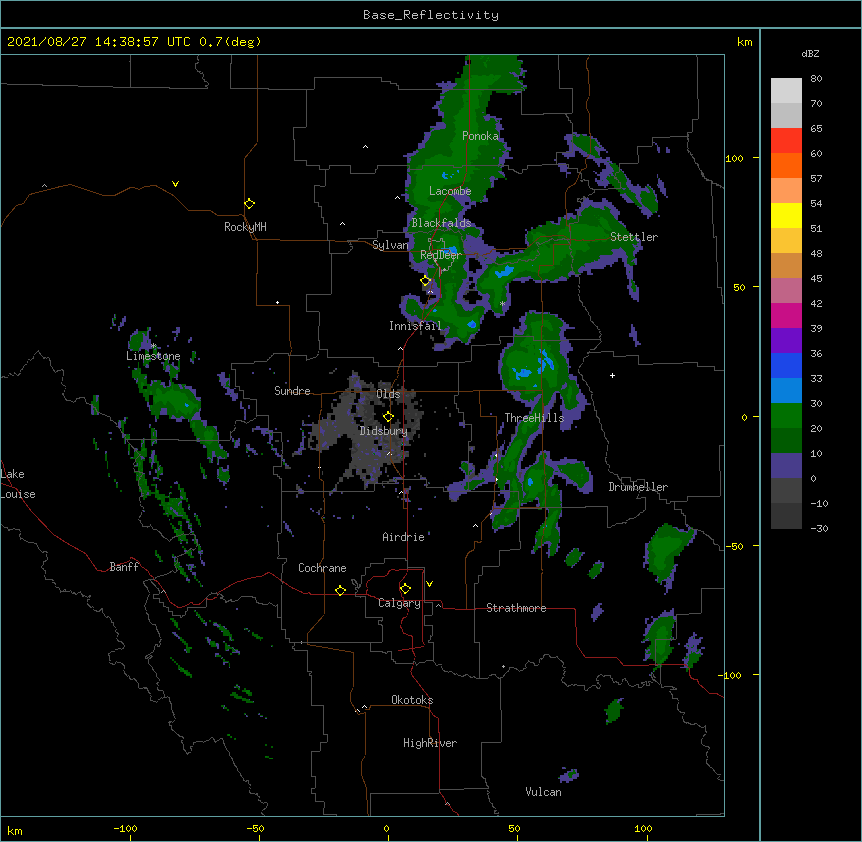Click the yellow diamond marker above RockyMH

point(249,204)
